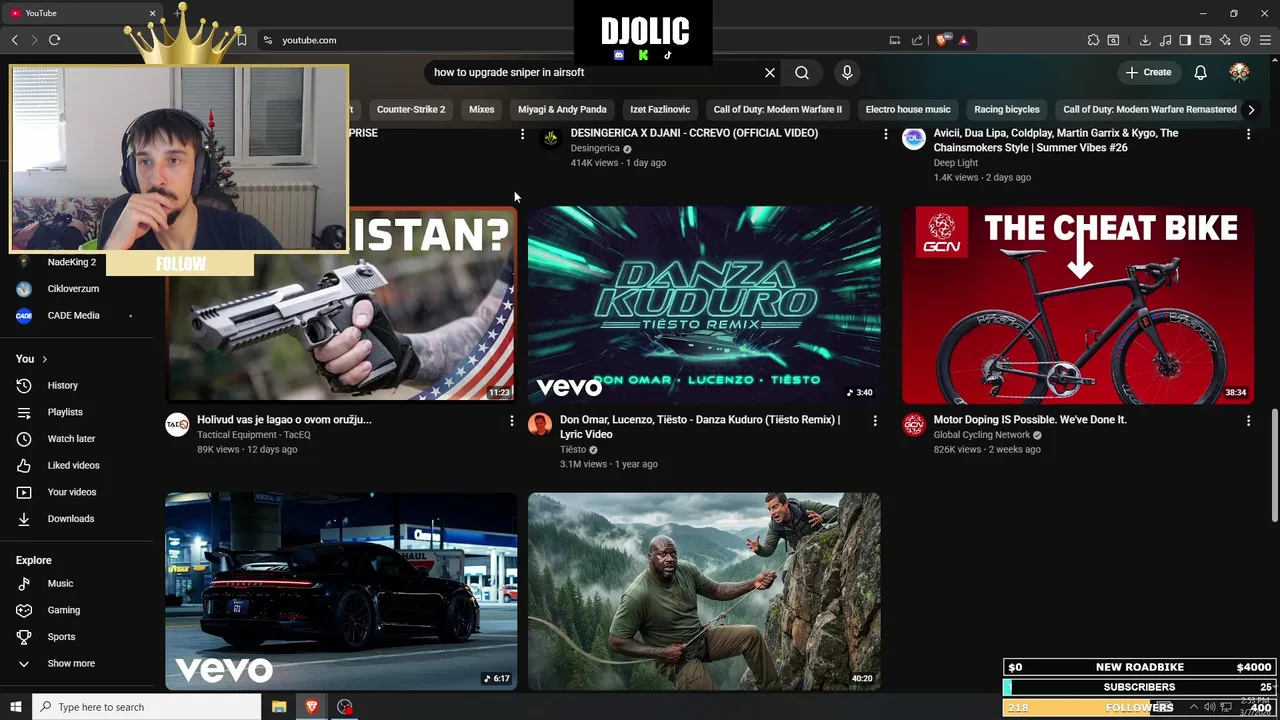Open options for DESINGERICA X DJANI video
The image size is (1280, 720).
pyautogui.click(x=885, y=134)
